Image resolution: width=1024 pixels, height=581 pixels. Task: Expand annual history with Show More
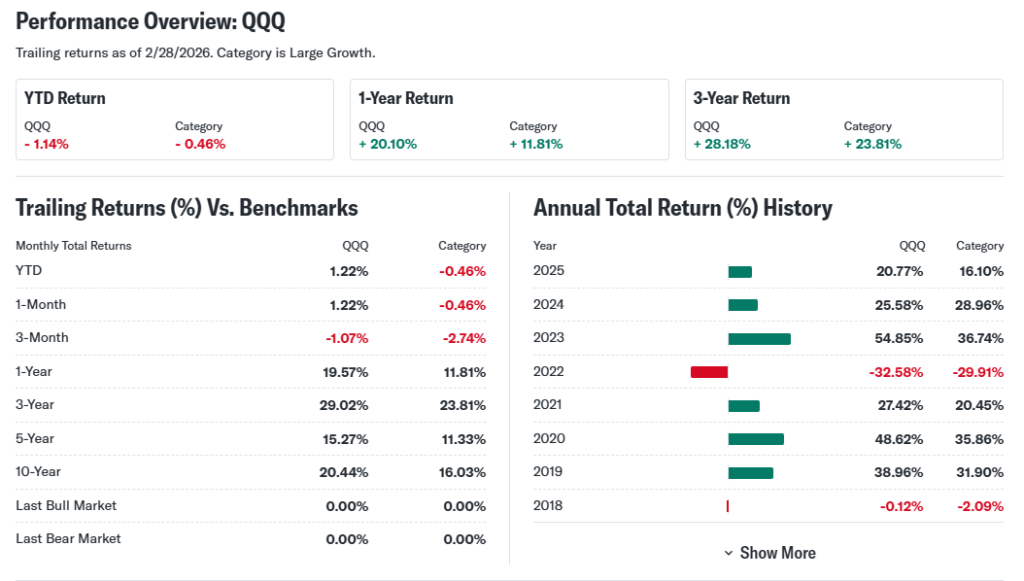click(777, 553)
